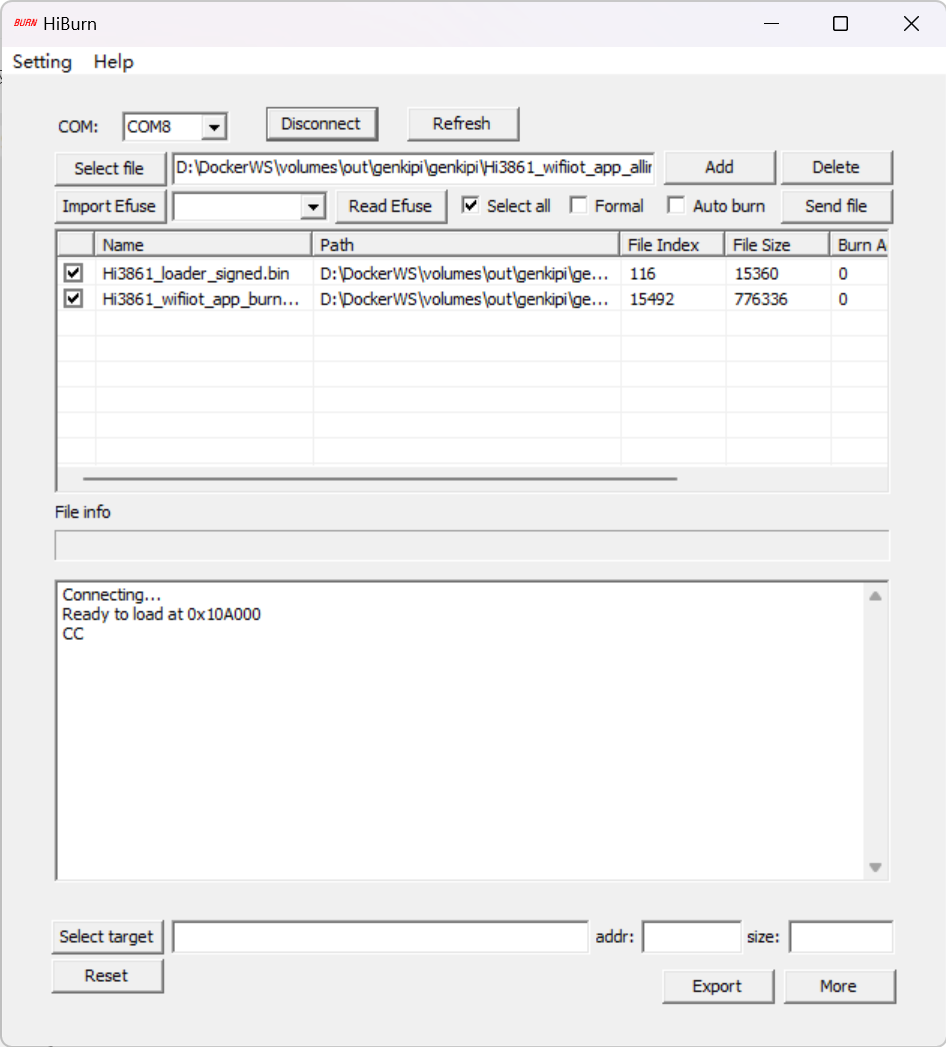Open the Setting menu
This screenshot has width=946, height=1047.
(x=42, y=62)
